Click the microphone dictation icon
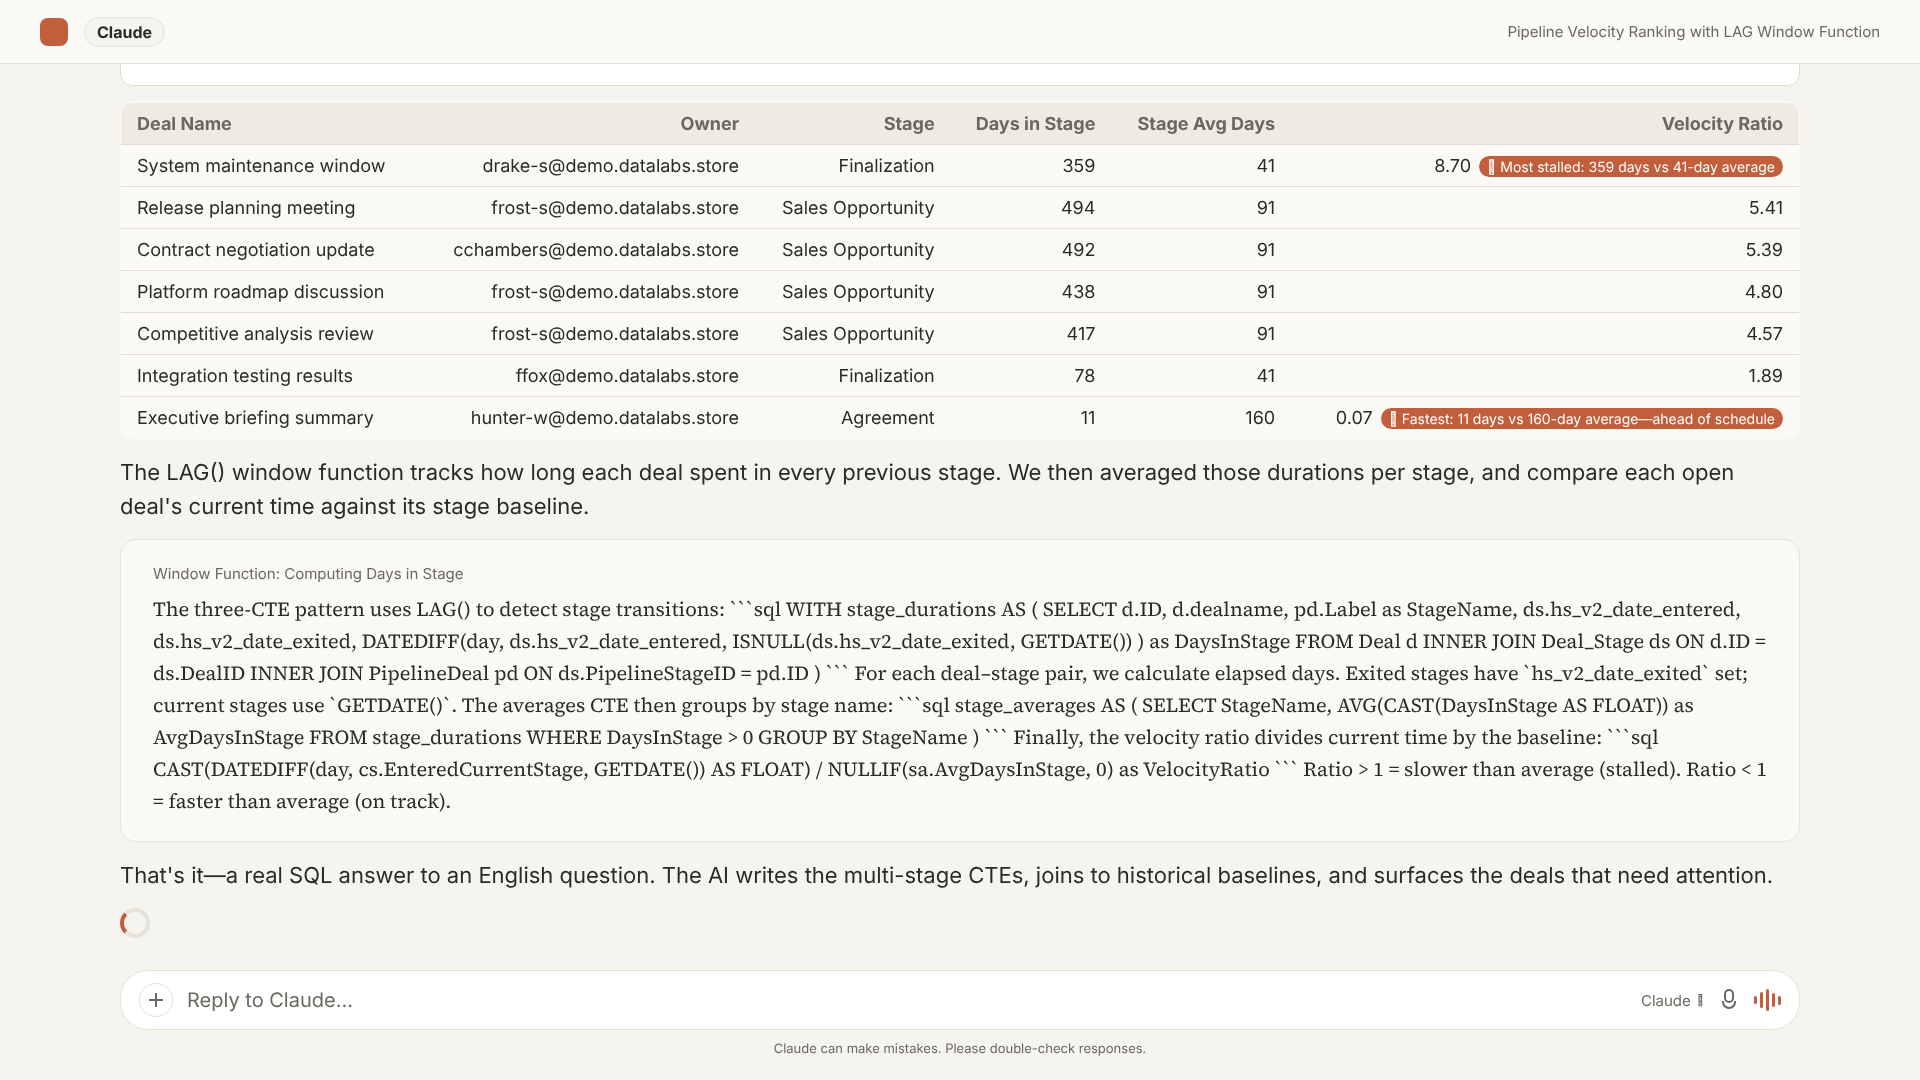This screenshot has height=1080, width=1920. tap(1728, 1000)
